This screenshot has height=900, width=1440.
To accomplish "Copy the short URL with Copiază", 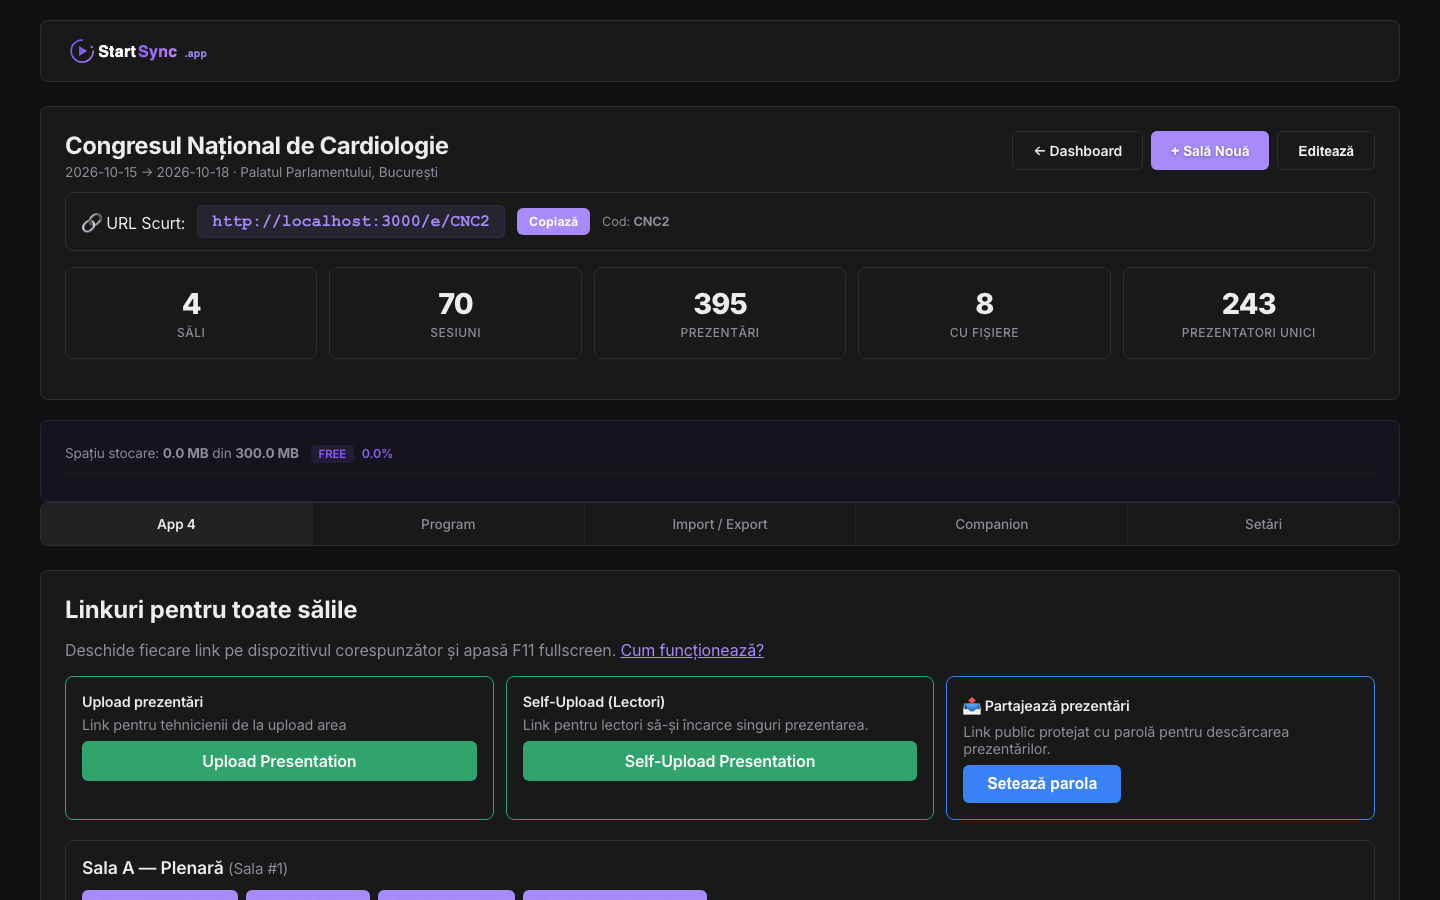I will tap(553, 222).
